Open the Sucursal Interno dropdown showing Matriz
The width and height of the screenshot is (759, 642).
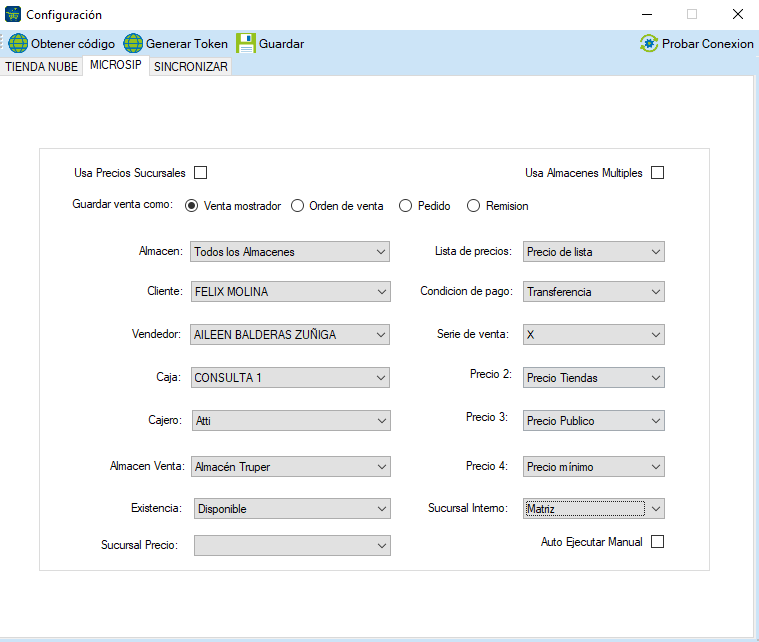pyautogui.click(x=593, y=509)
